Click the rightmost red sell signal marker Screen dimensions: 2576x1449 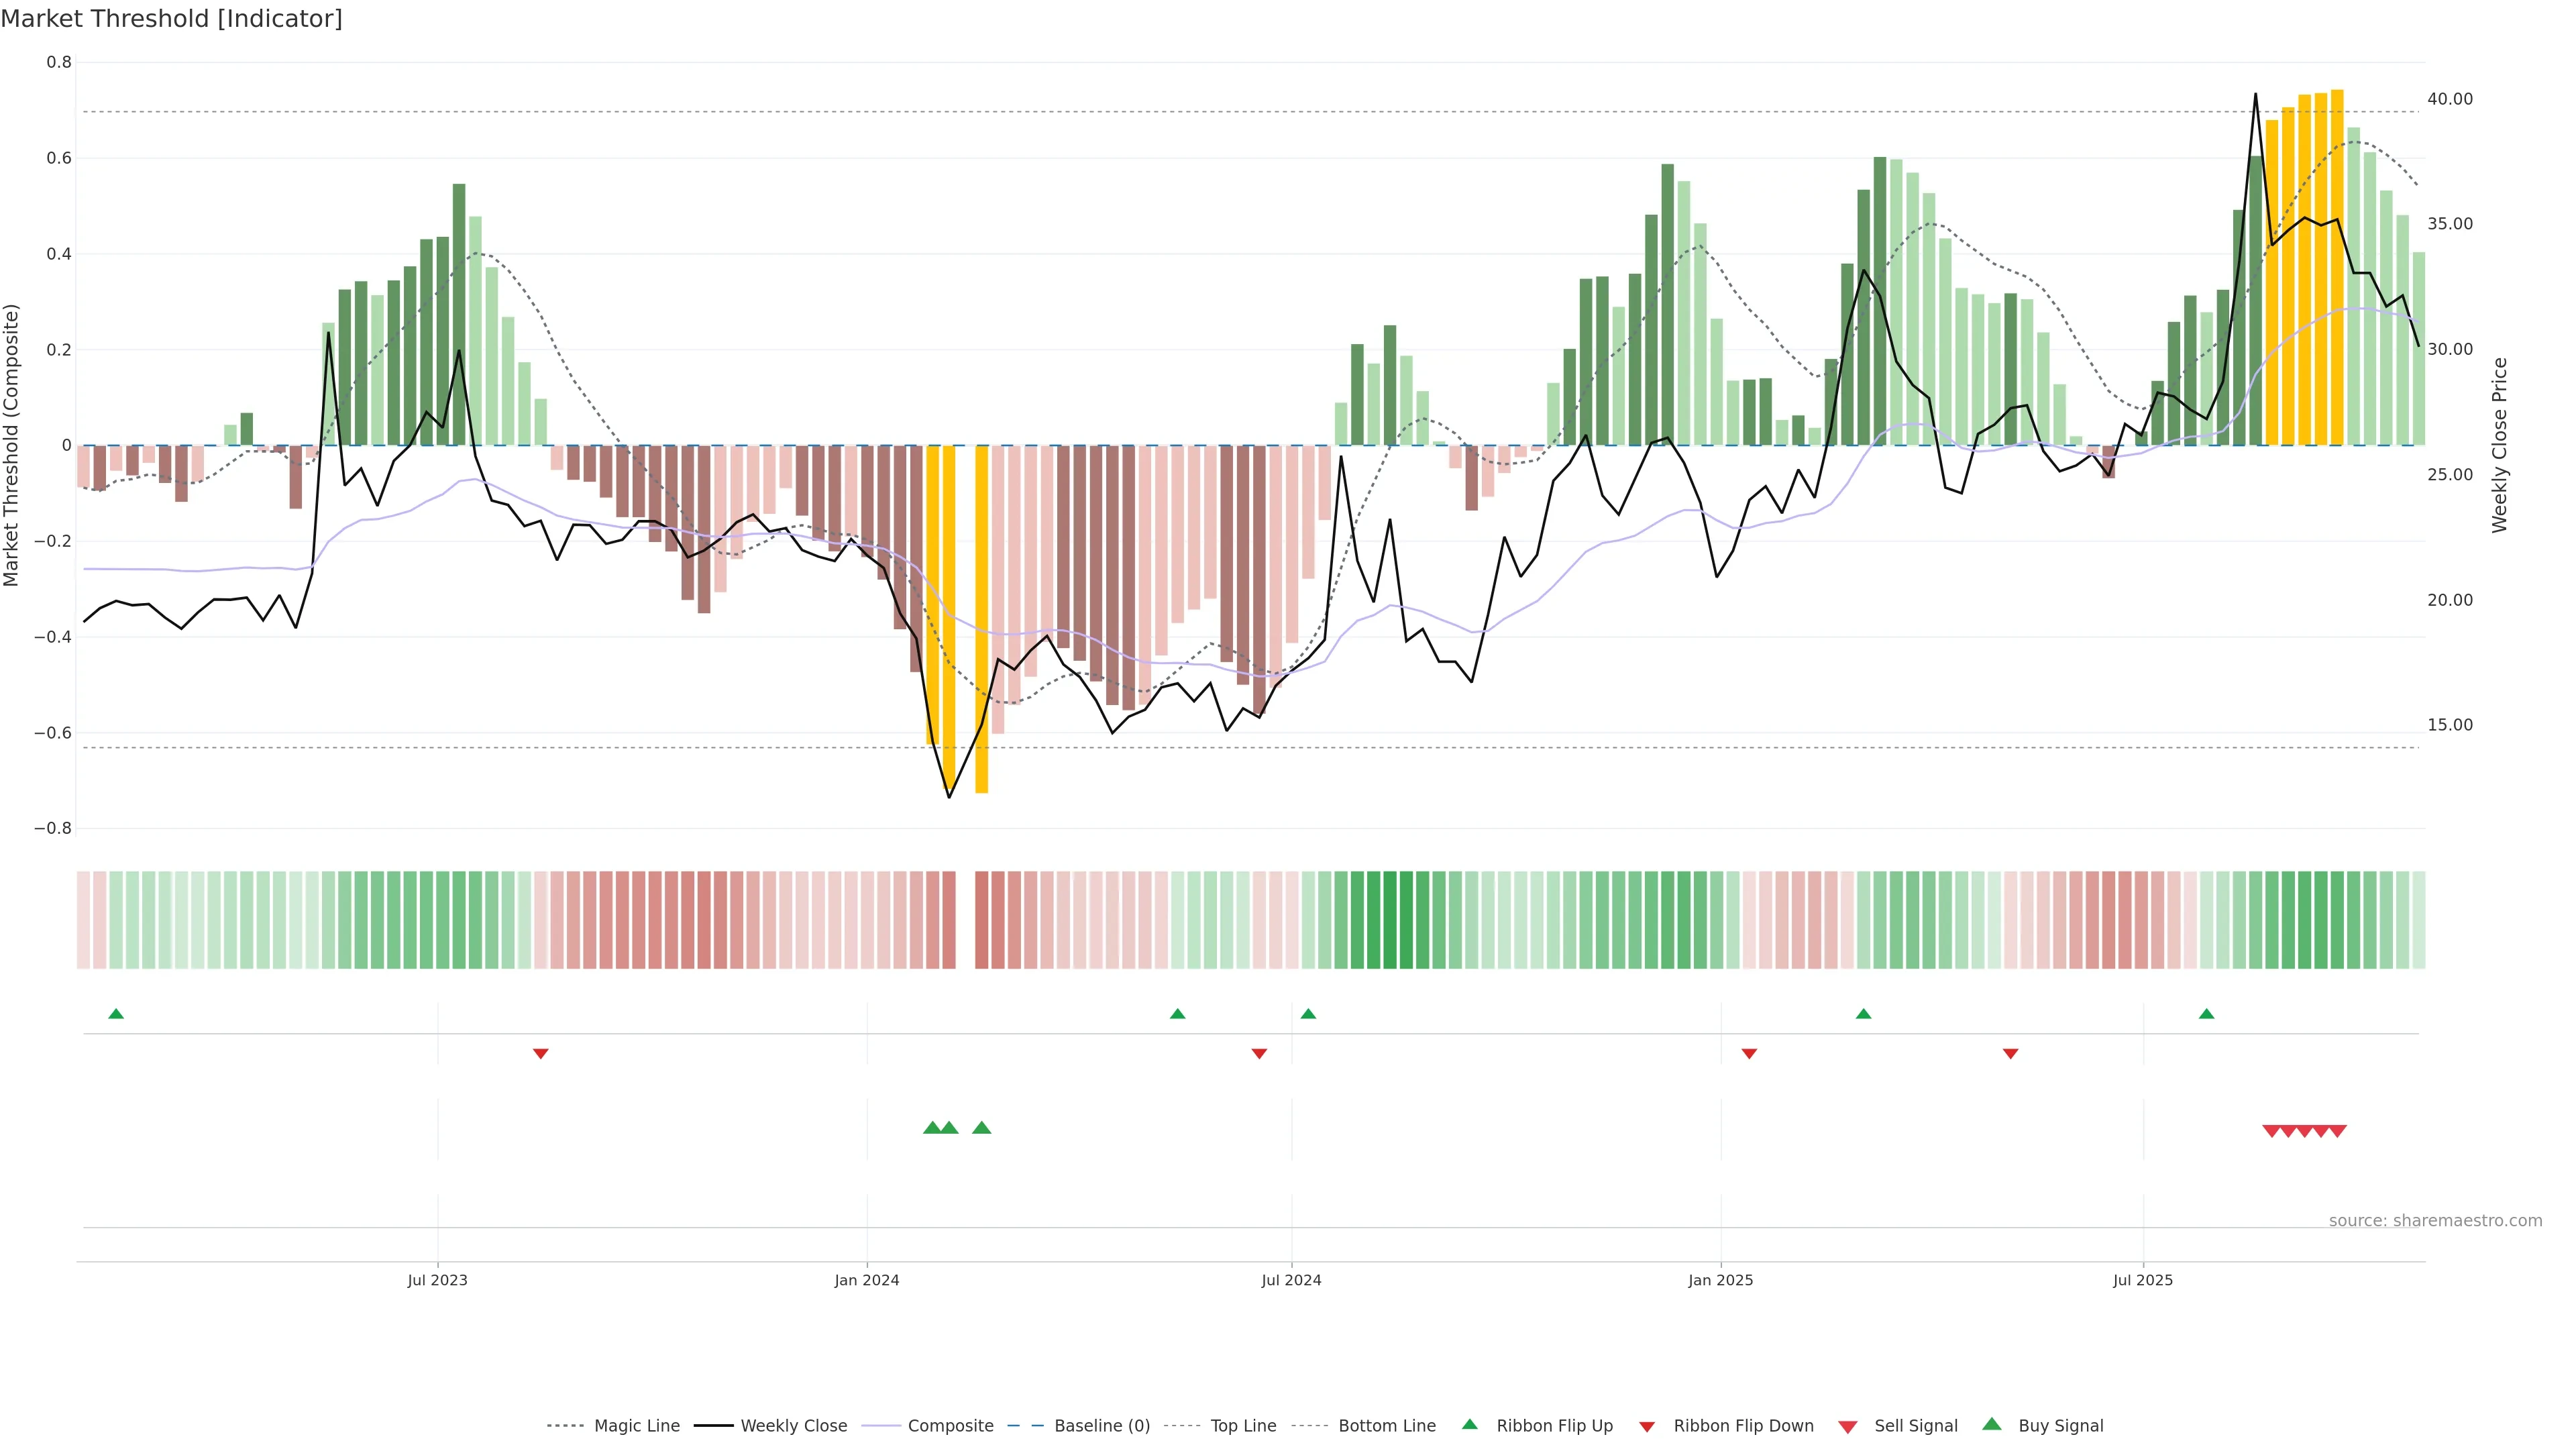tap(2337, 1131)
